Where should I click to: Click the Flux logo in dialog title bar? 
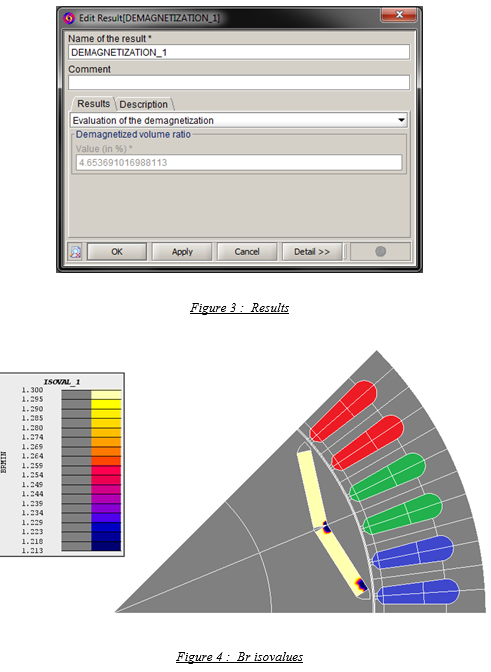click(x=69, y=18)
